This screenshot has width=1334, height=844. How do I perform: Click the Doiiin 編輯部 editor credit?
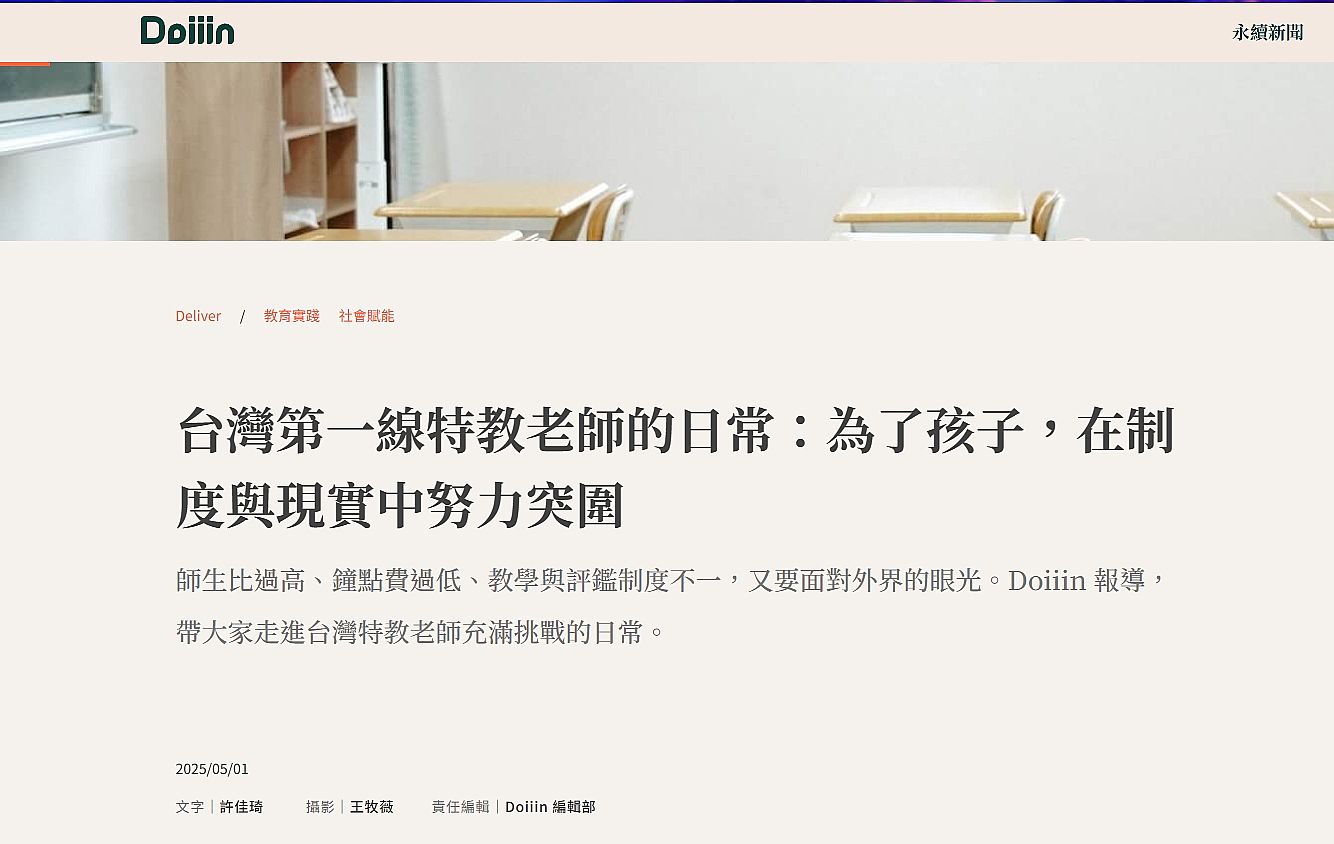pos(550,806)
